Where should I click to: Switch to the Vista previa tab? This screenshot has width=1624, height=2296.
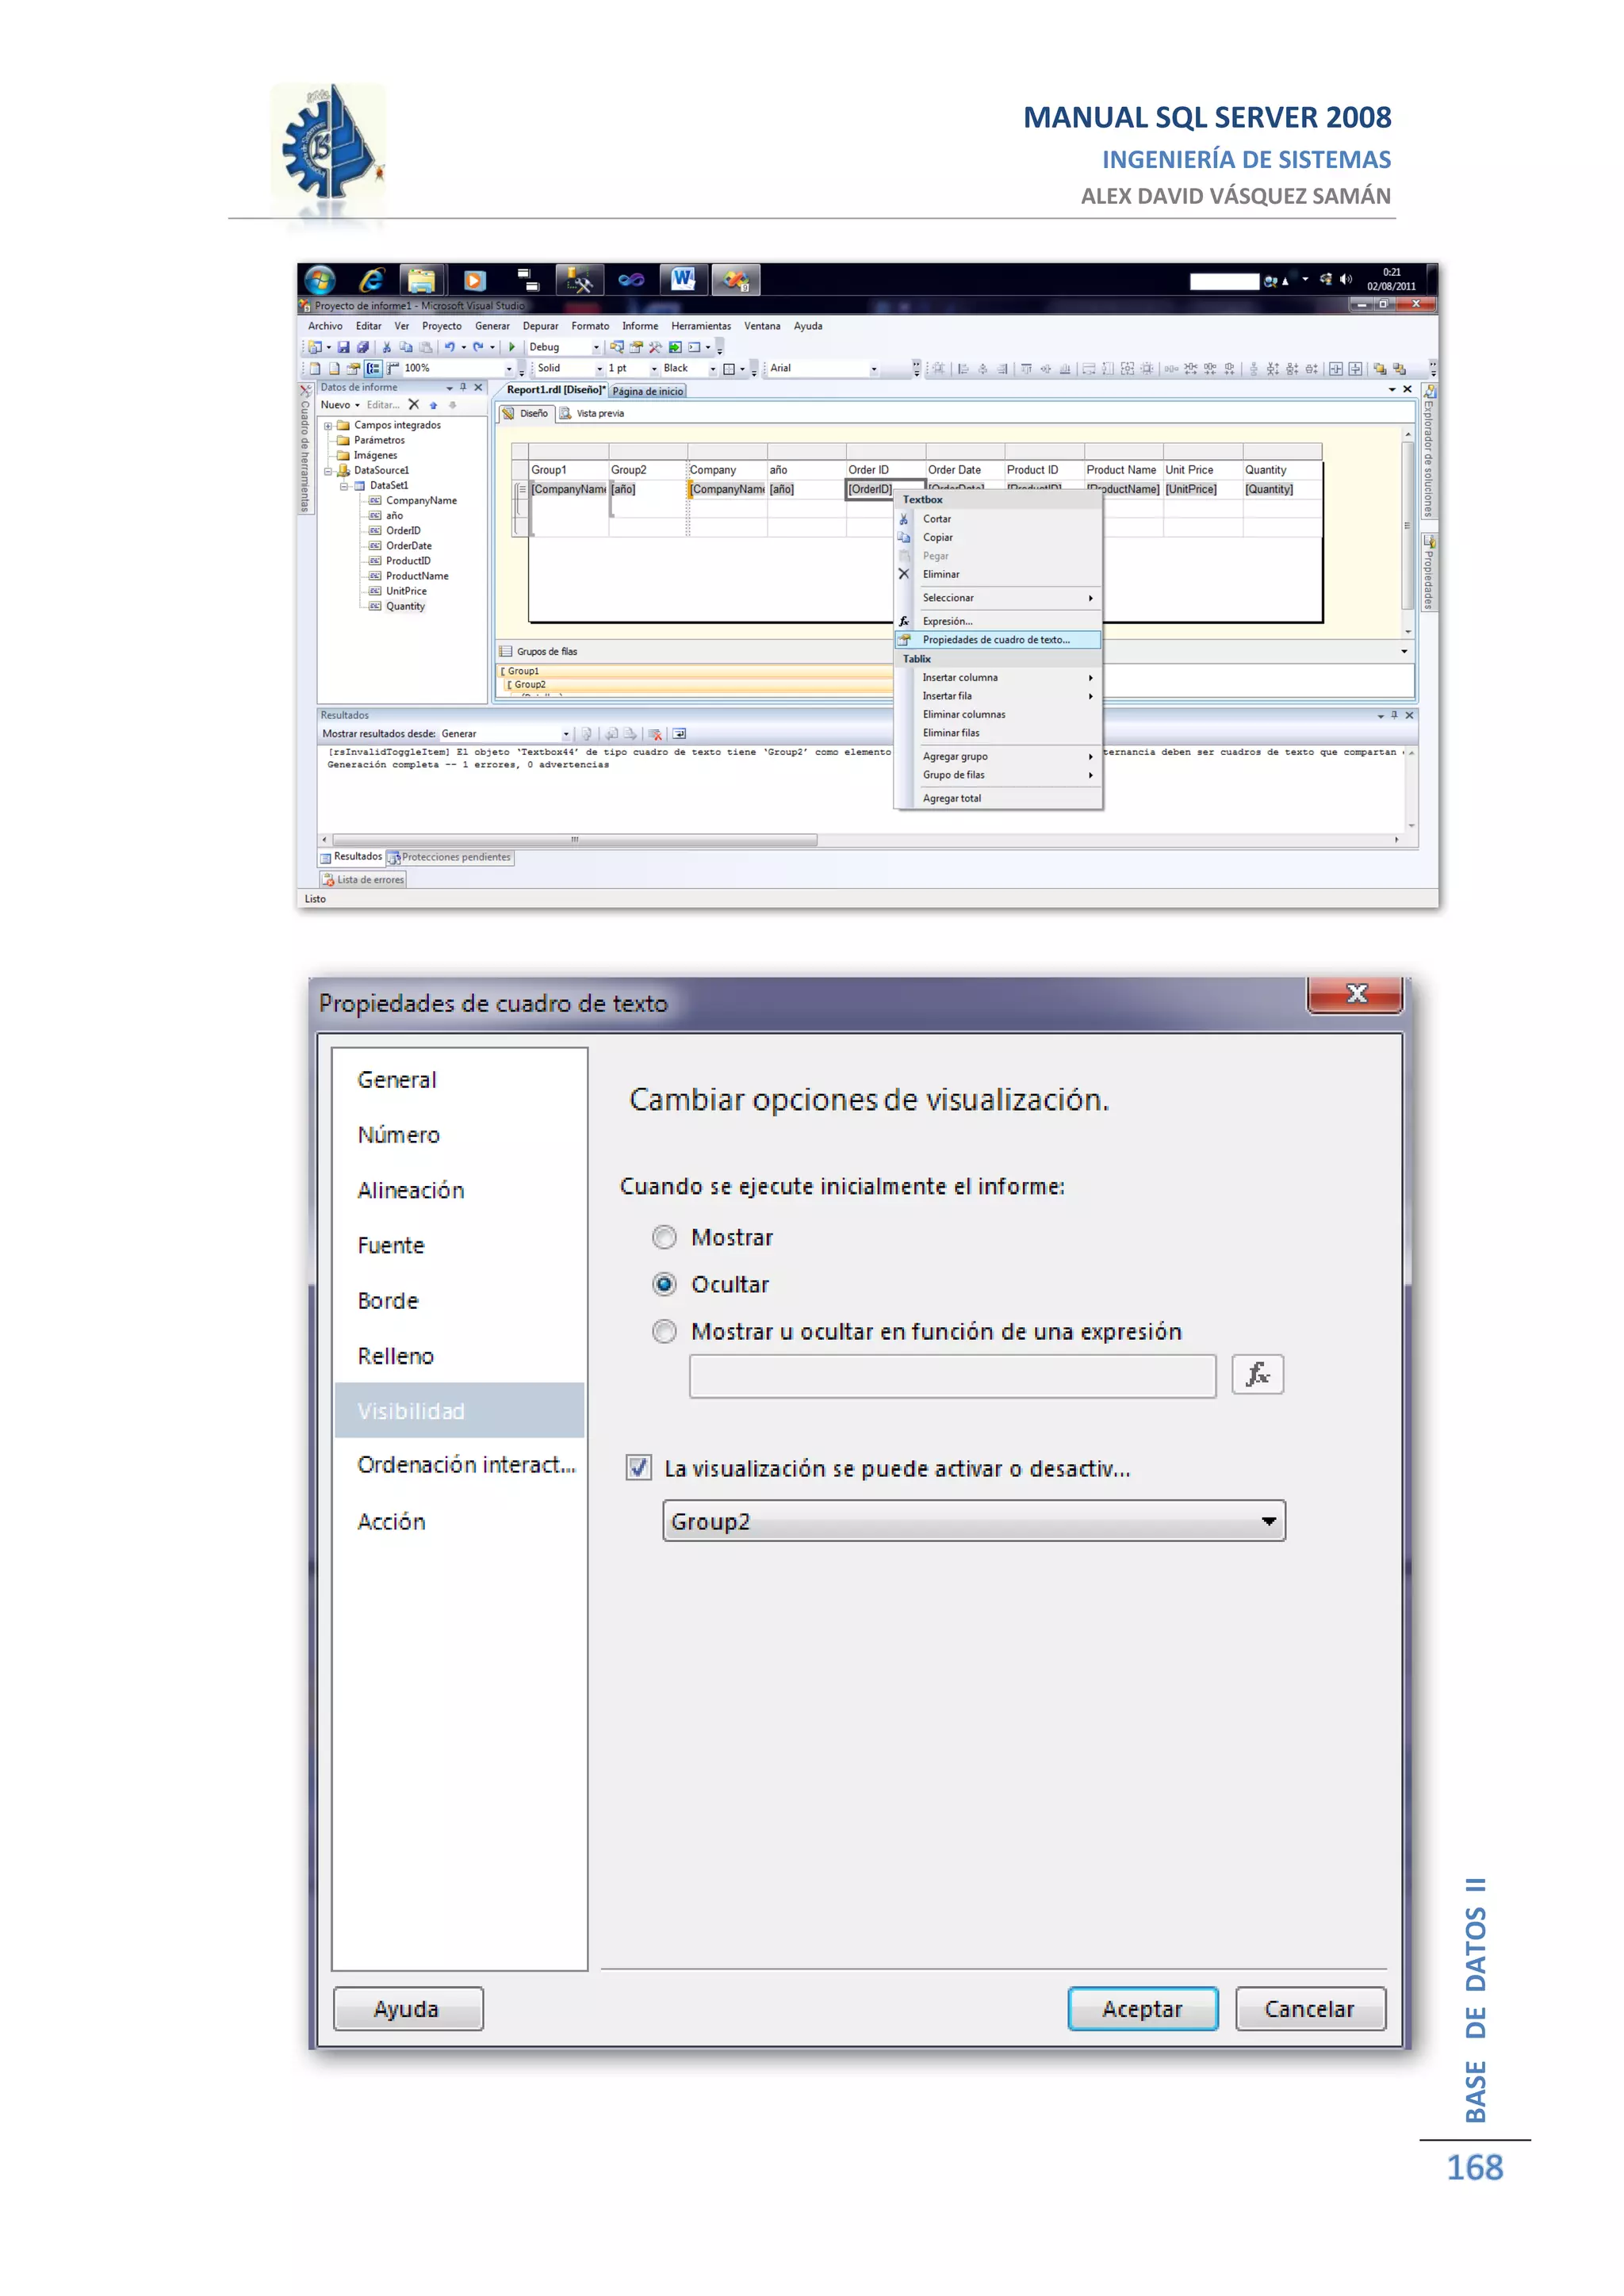(x=592, y=413)
